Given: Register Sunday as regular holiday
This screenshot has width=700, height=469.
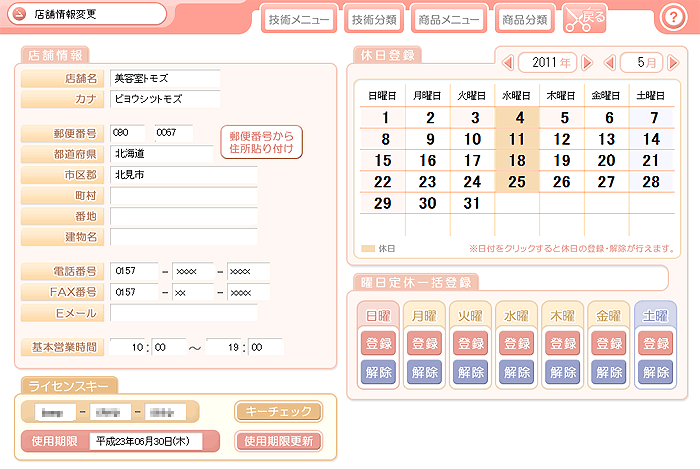Looking at the screenshot, I should point(378,343).
